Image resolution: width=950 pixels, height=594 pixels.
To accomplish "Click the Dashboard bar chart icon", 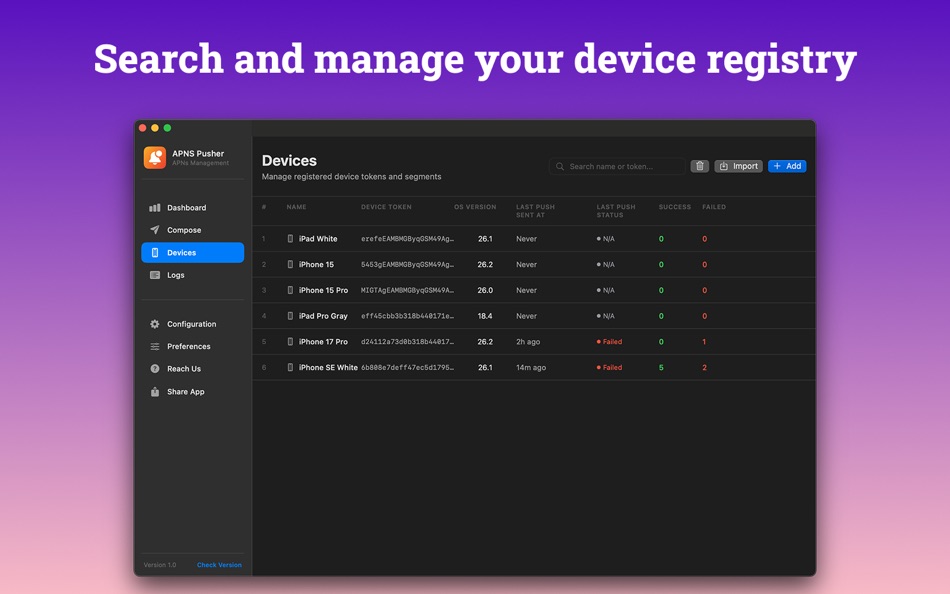I will (154, 208).
